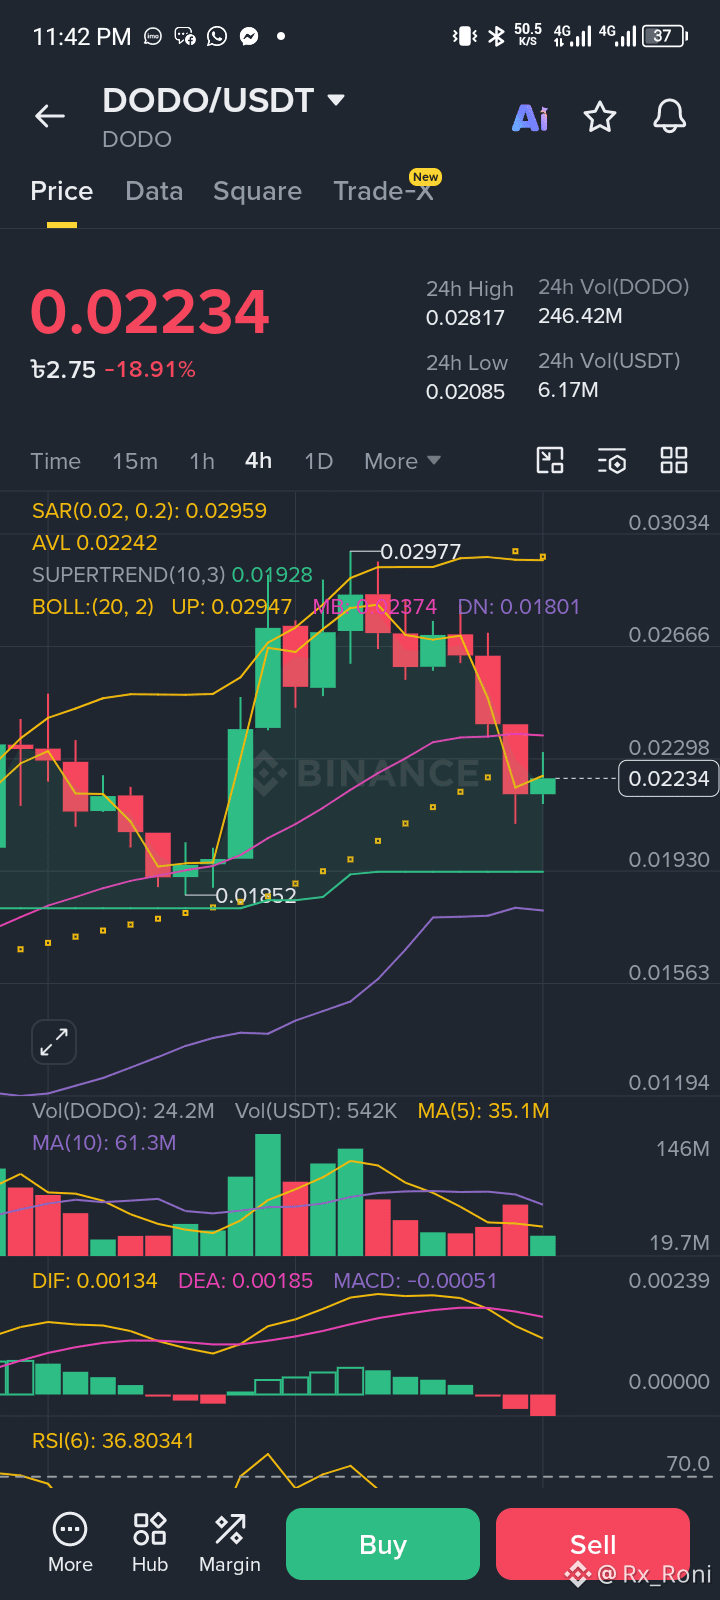Open the Square tab

pyautogui.click(x=257, y=191)
